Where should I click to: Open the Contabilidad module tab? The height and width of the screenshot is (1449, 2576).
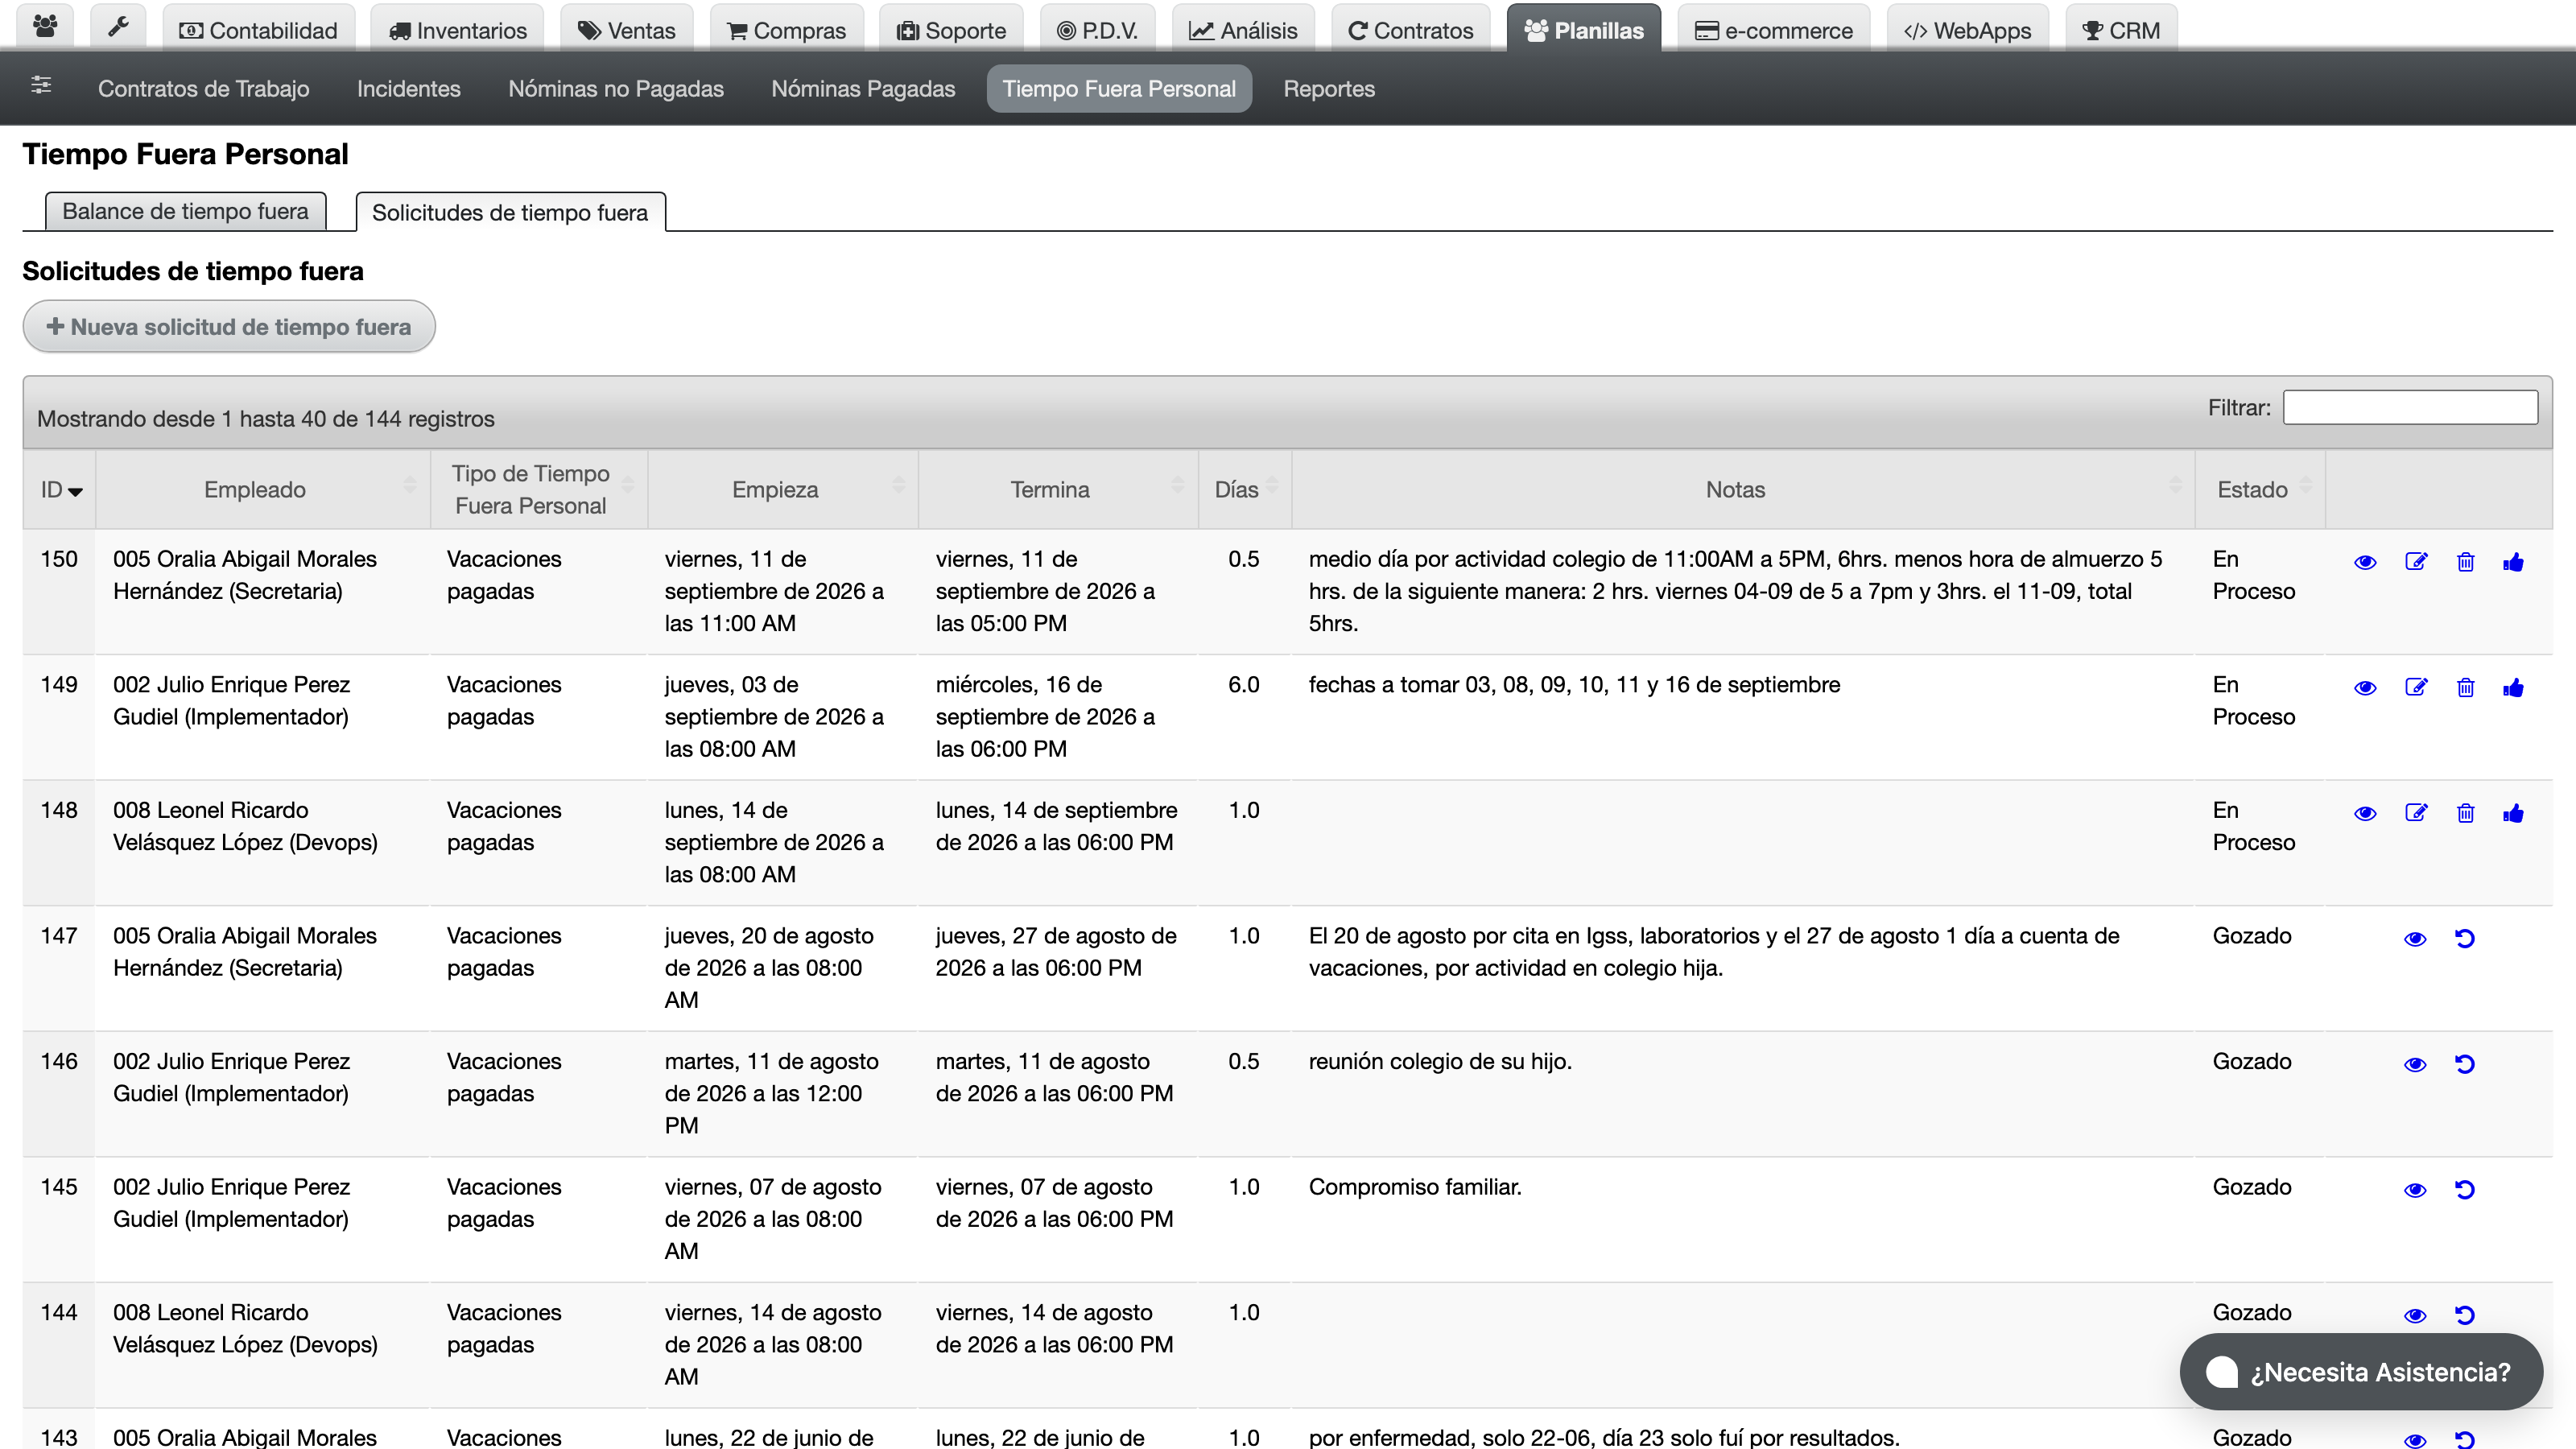click(258, 30)
